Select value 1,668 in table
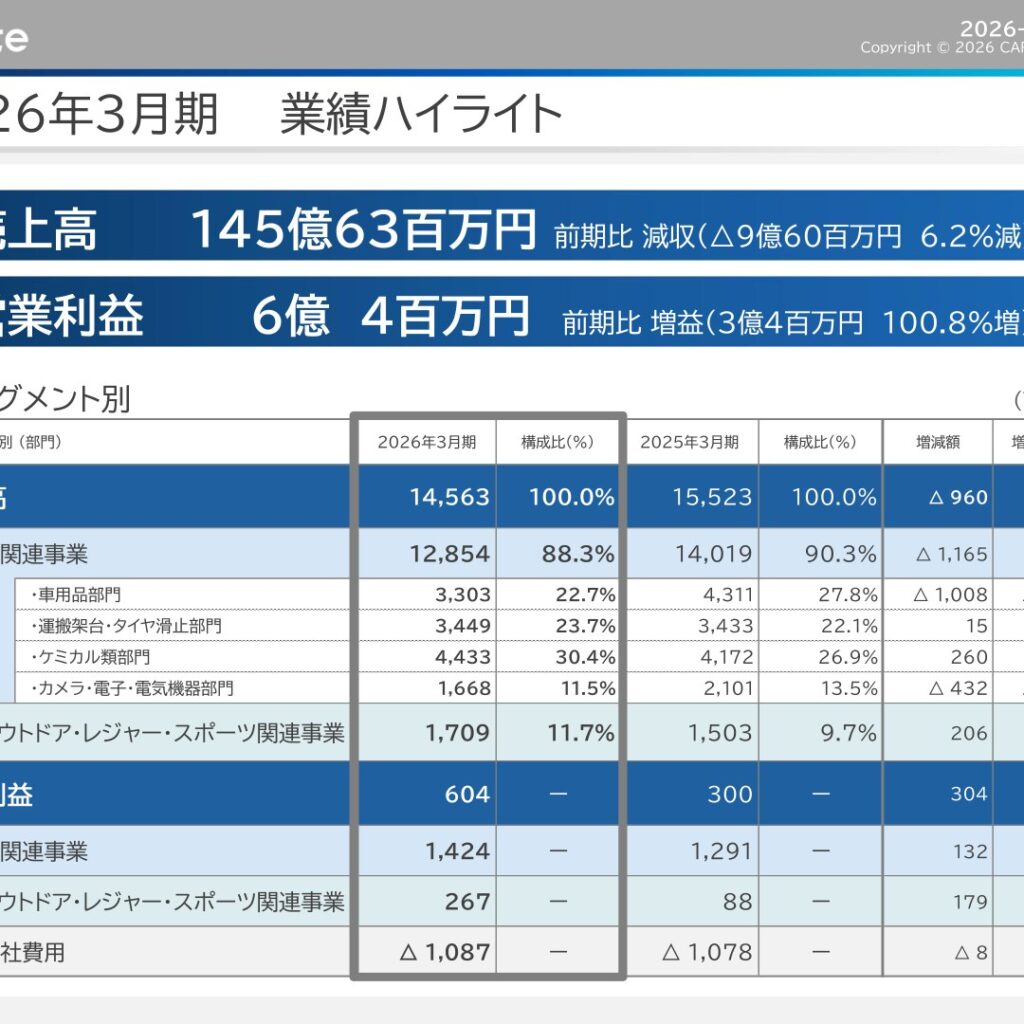The width and height of the screenshot is (1024, 1024). click(x=464, y=688)
